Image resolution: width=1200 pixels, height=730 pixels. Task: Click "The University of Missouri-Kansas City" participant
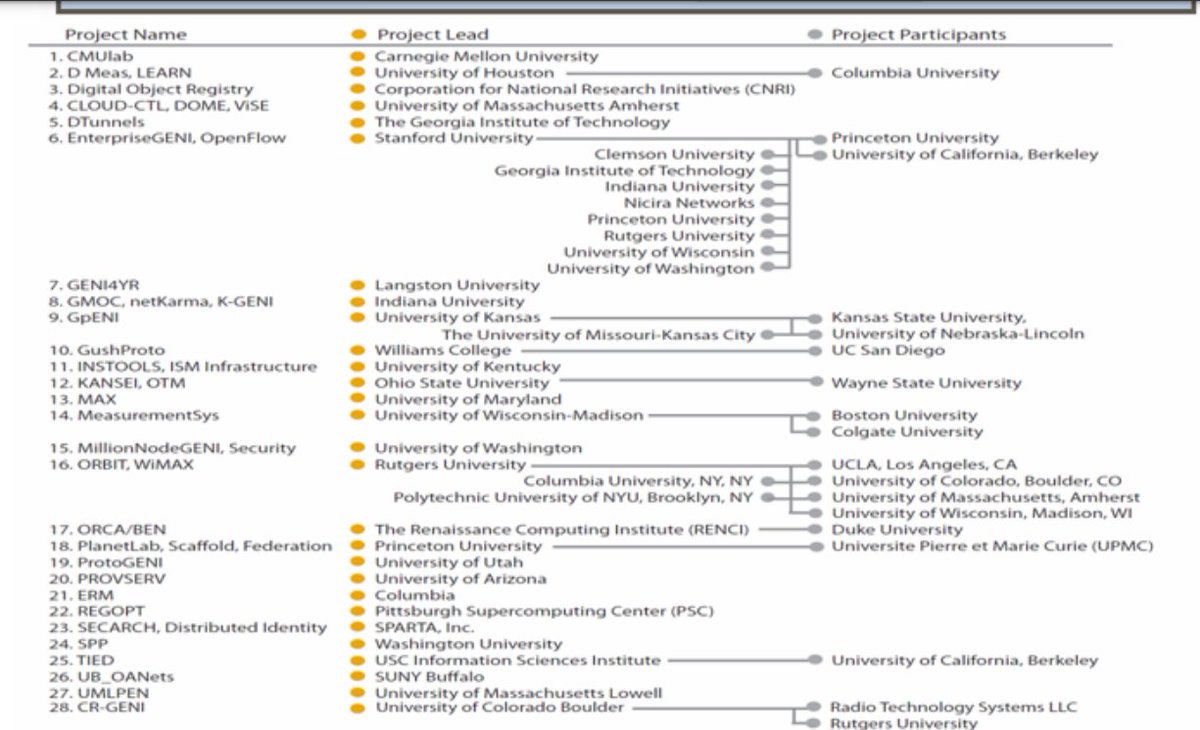point(598,334)
